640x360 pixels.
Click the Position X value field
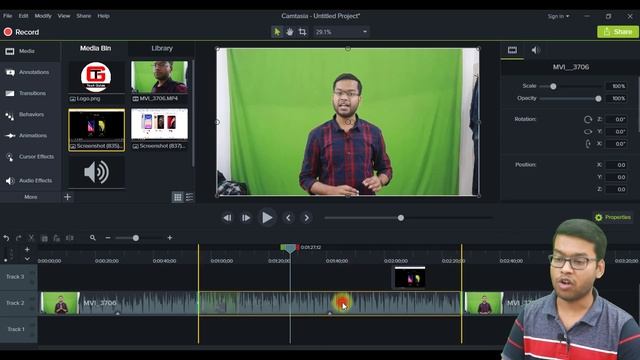pyautogui.click(x=616, y=165)
